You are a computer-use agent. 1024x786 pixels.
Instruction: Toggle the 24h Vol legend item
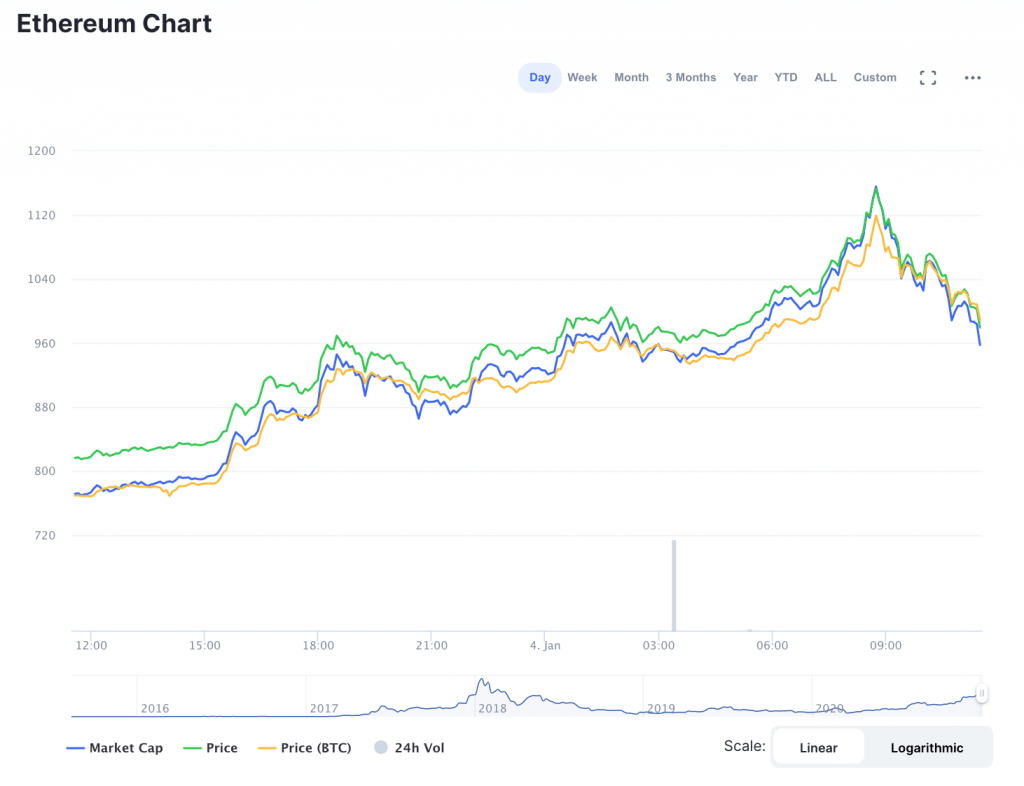(x=409, y=748)
